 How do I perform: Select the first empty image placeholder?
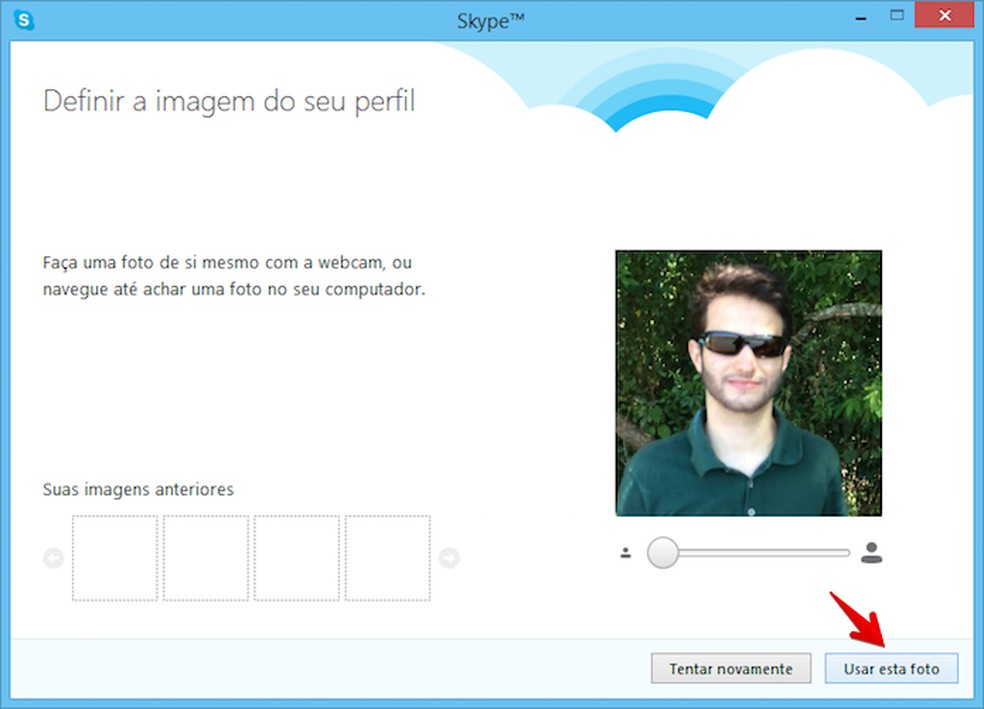115,557
